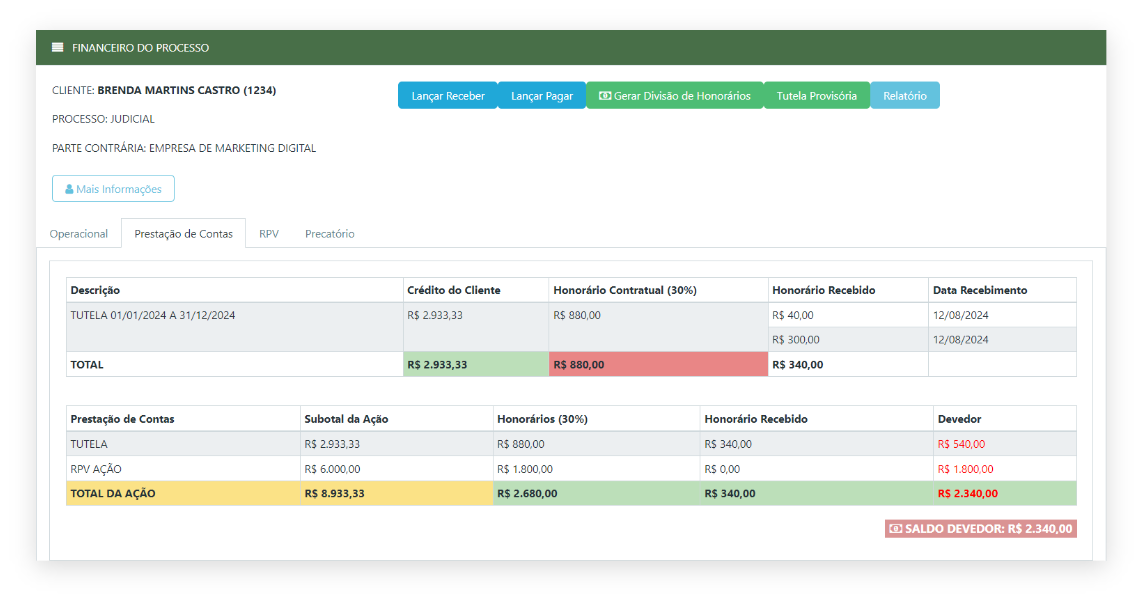Click the money icon in Gerar Divisão button
This screenshot has height=603, width=1143.
coord(605,96)
